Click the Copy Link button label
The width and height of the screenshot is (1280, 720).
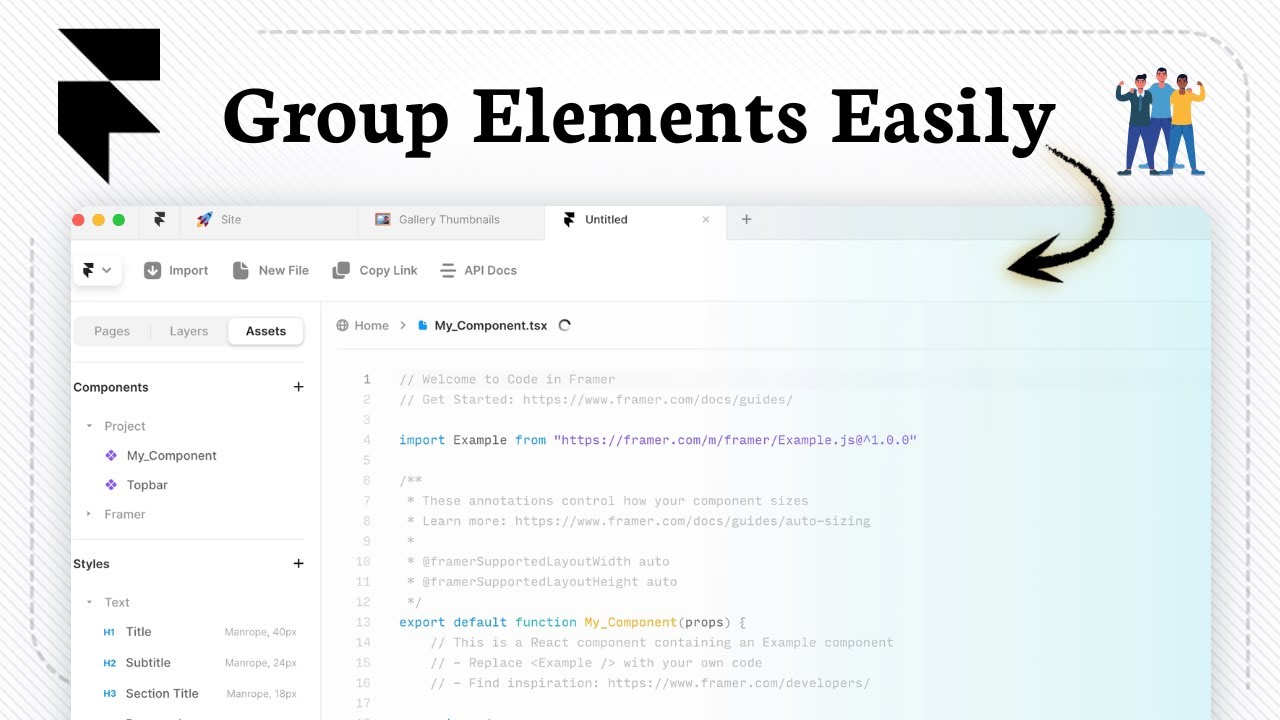388,270
